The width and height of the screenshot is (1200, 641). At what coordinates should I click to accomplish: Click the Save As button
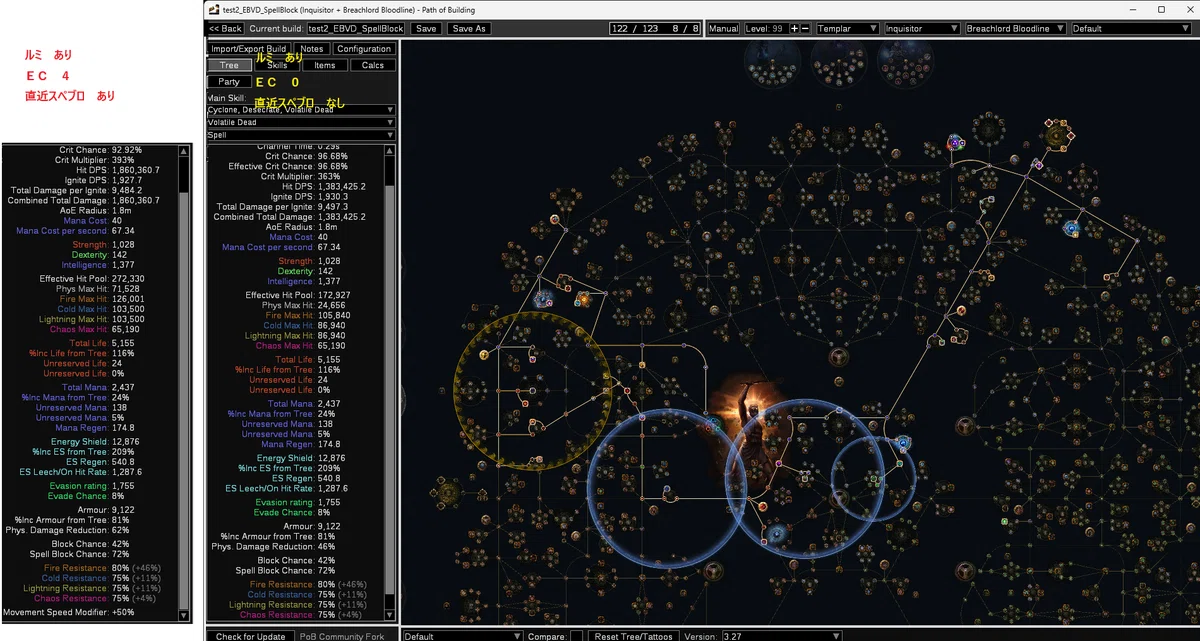(x=469, y=29)
